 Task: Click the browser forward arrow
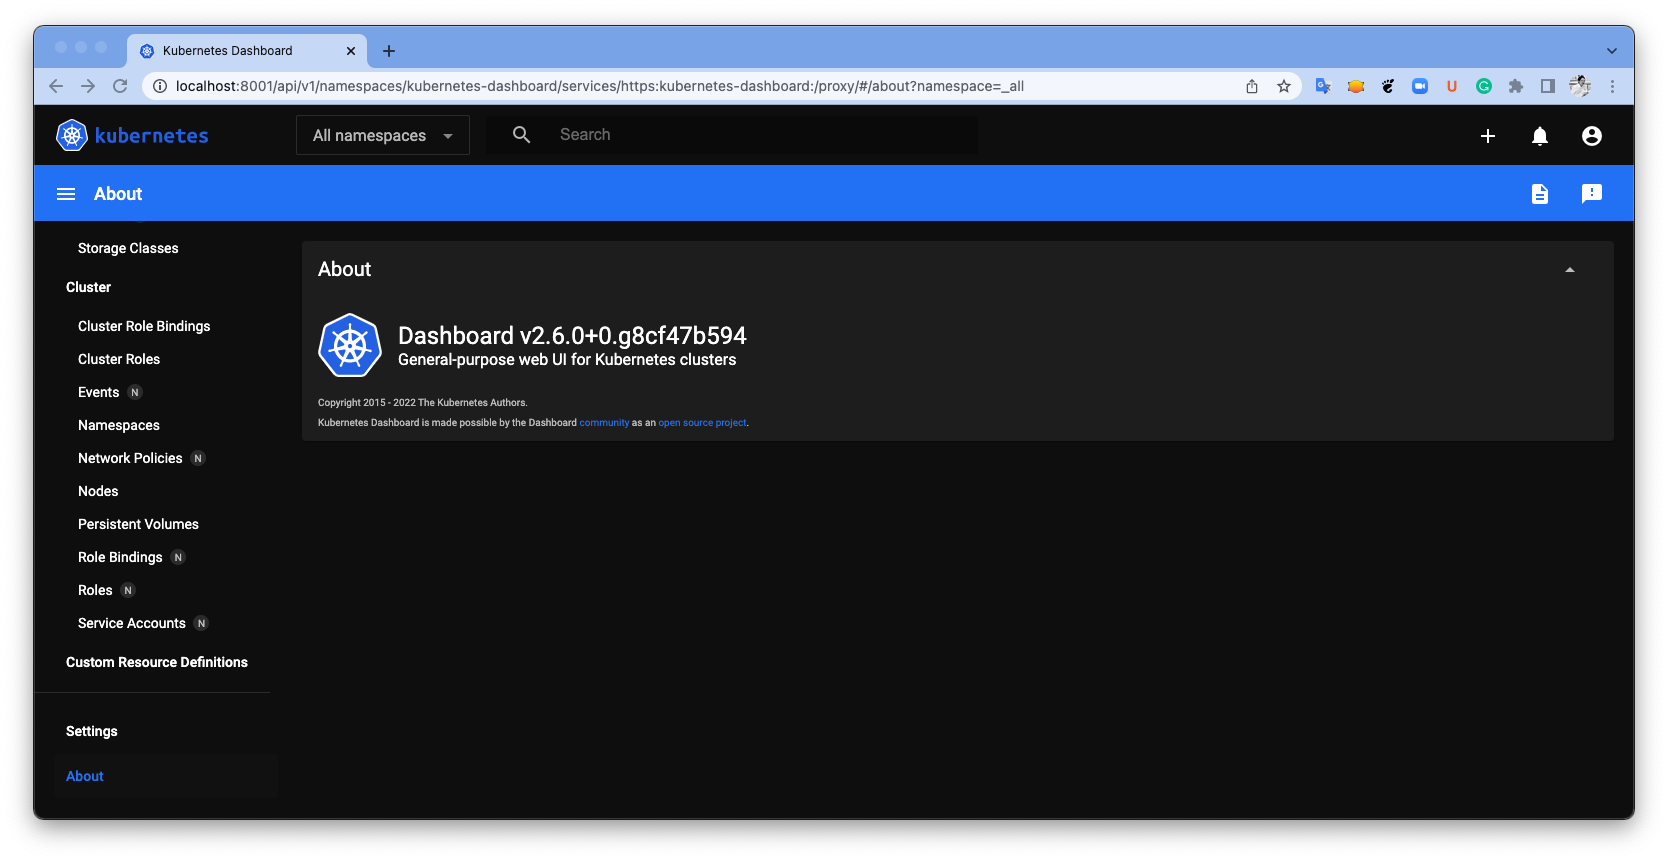coord(88,86)
